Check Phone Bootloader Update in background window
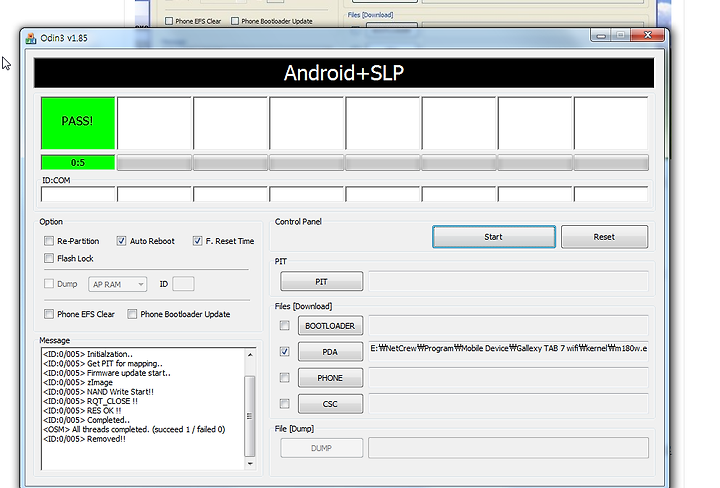 [x=235, y=21]
